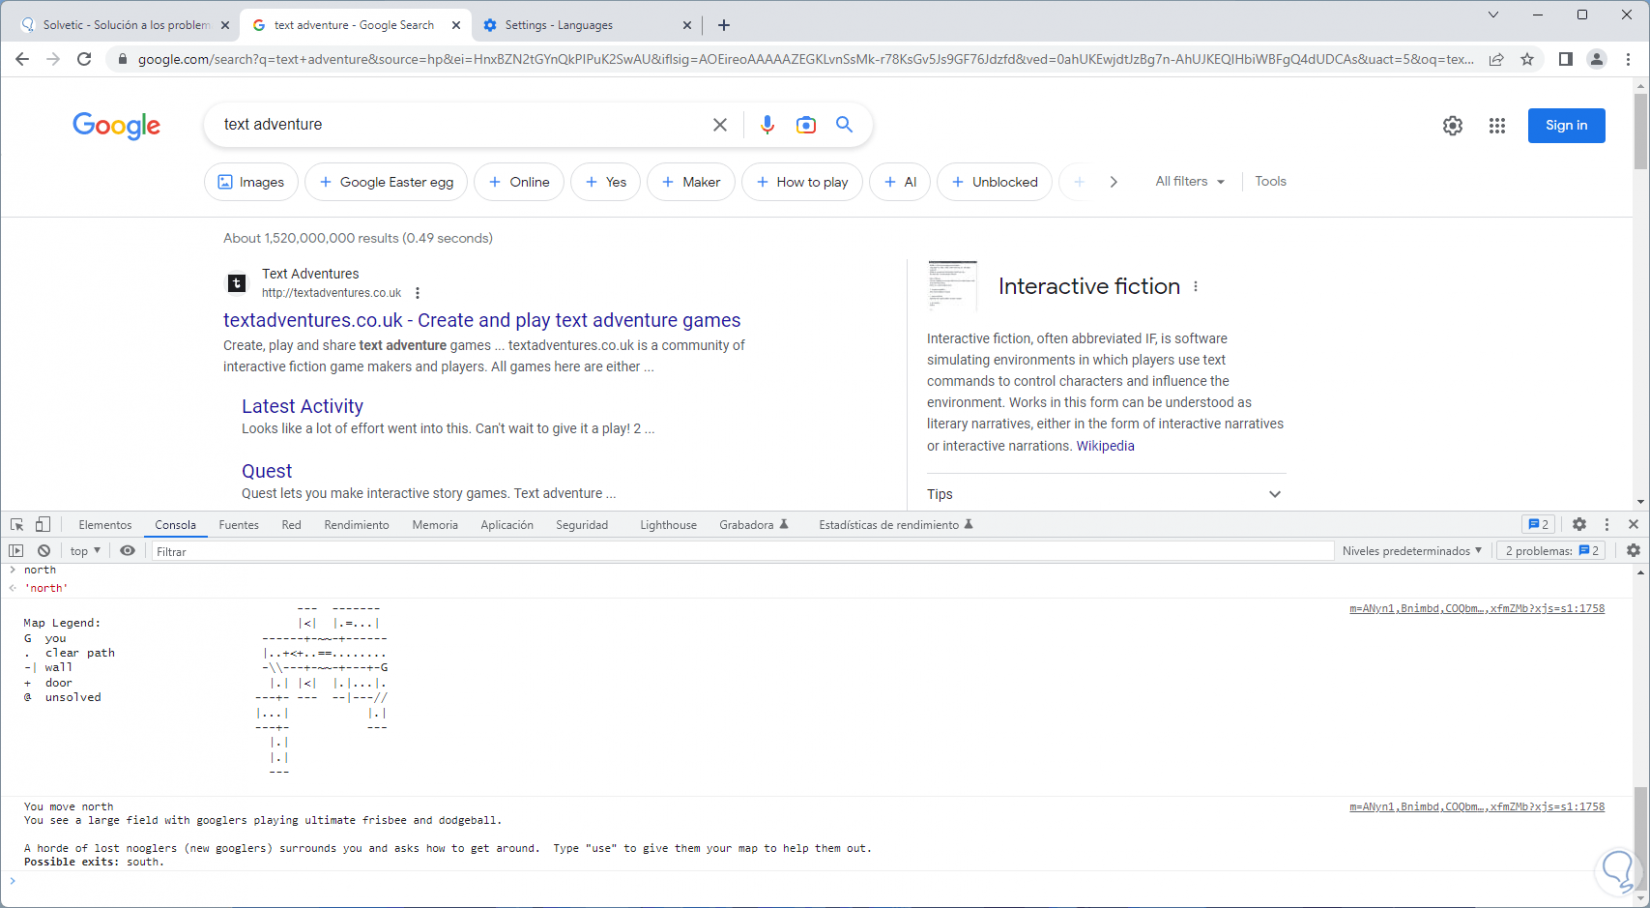Image resolution: width=1650 pixels, height=908 pixels.
Task: Expand the All filters dropdown
Action: [x=1190, y=182]
